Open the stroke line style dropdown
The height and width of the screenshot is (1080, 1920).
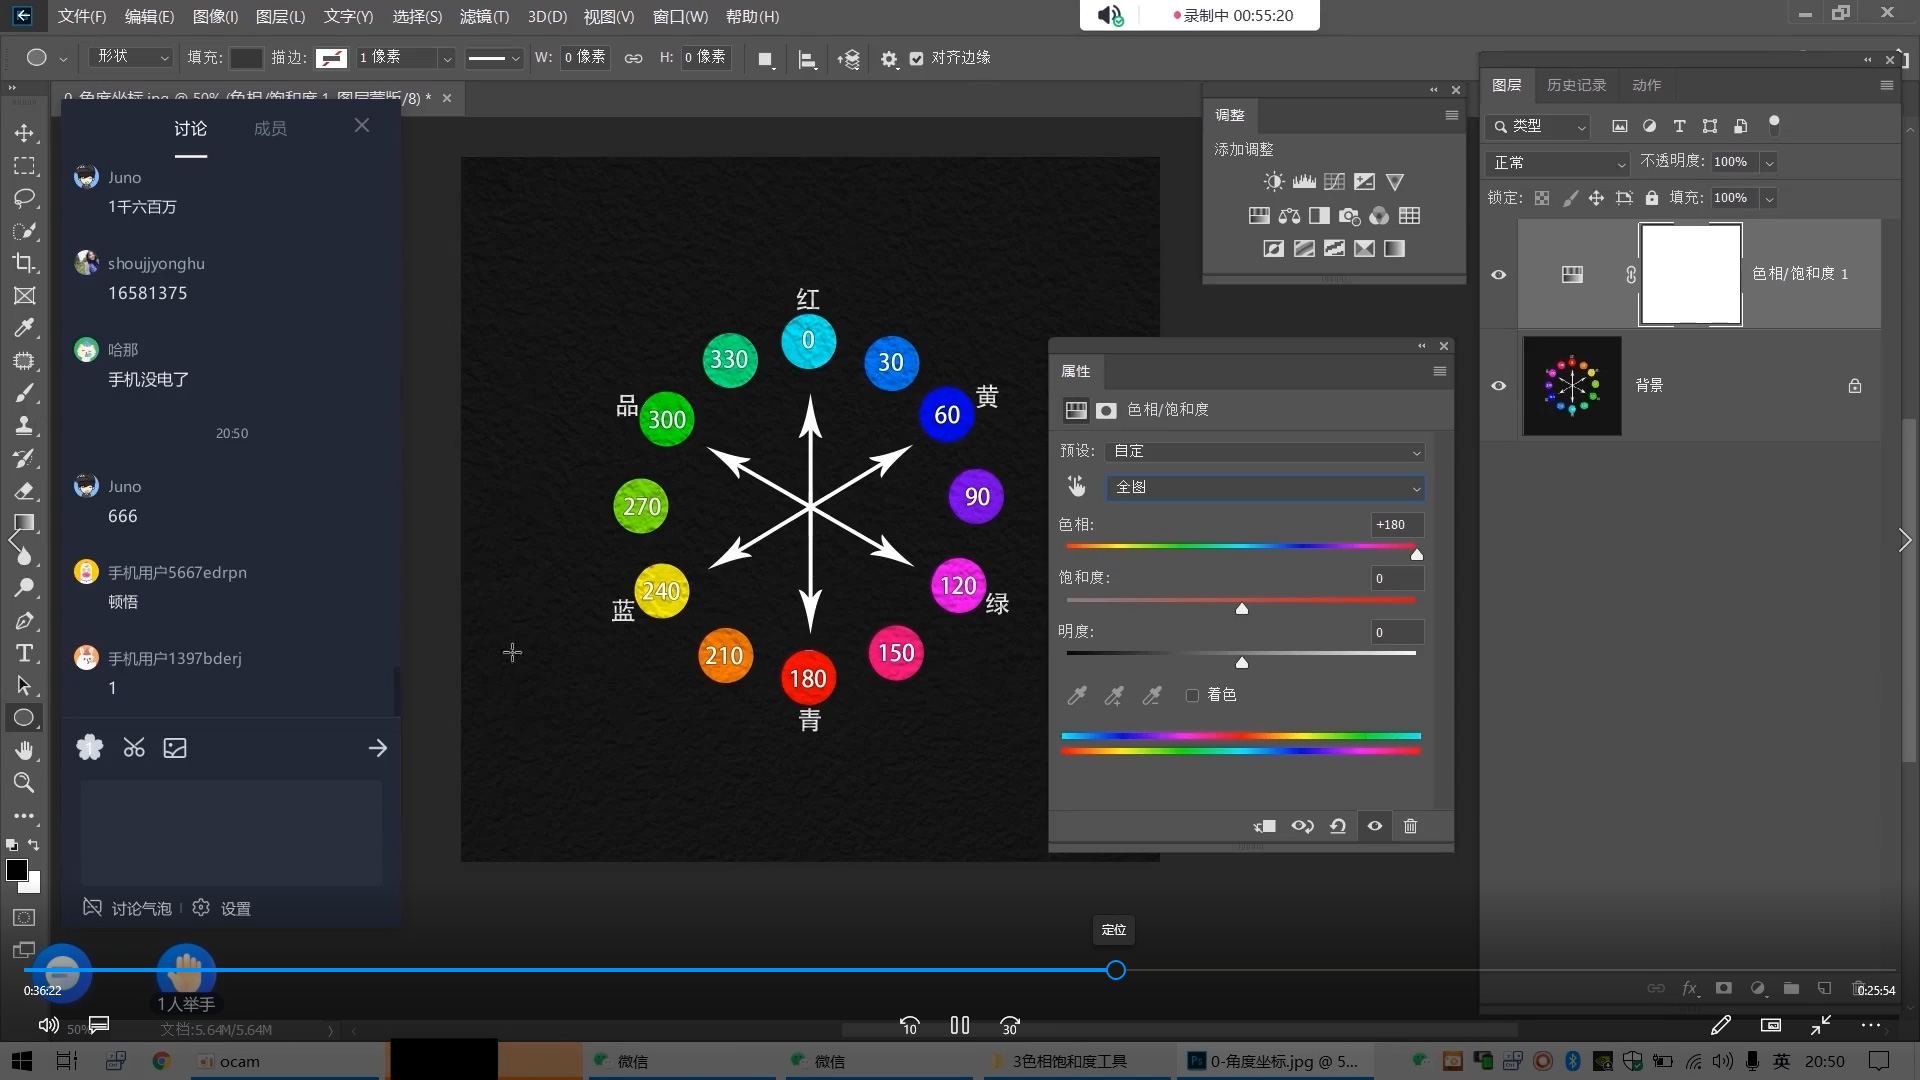click(x=494, y=59)
